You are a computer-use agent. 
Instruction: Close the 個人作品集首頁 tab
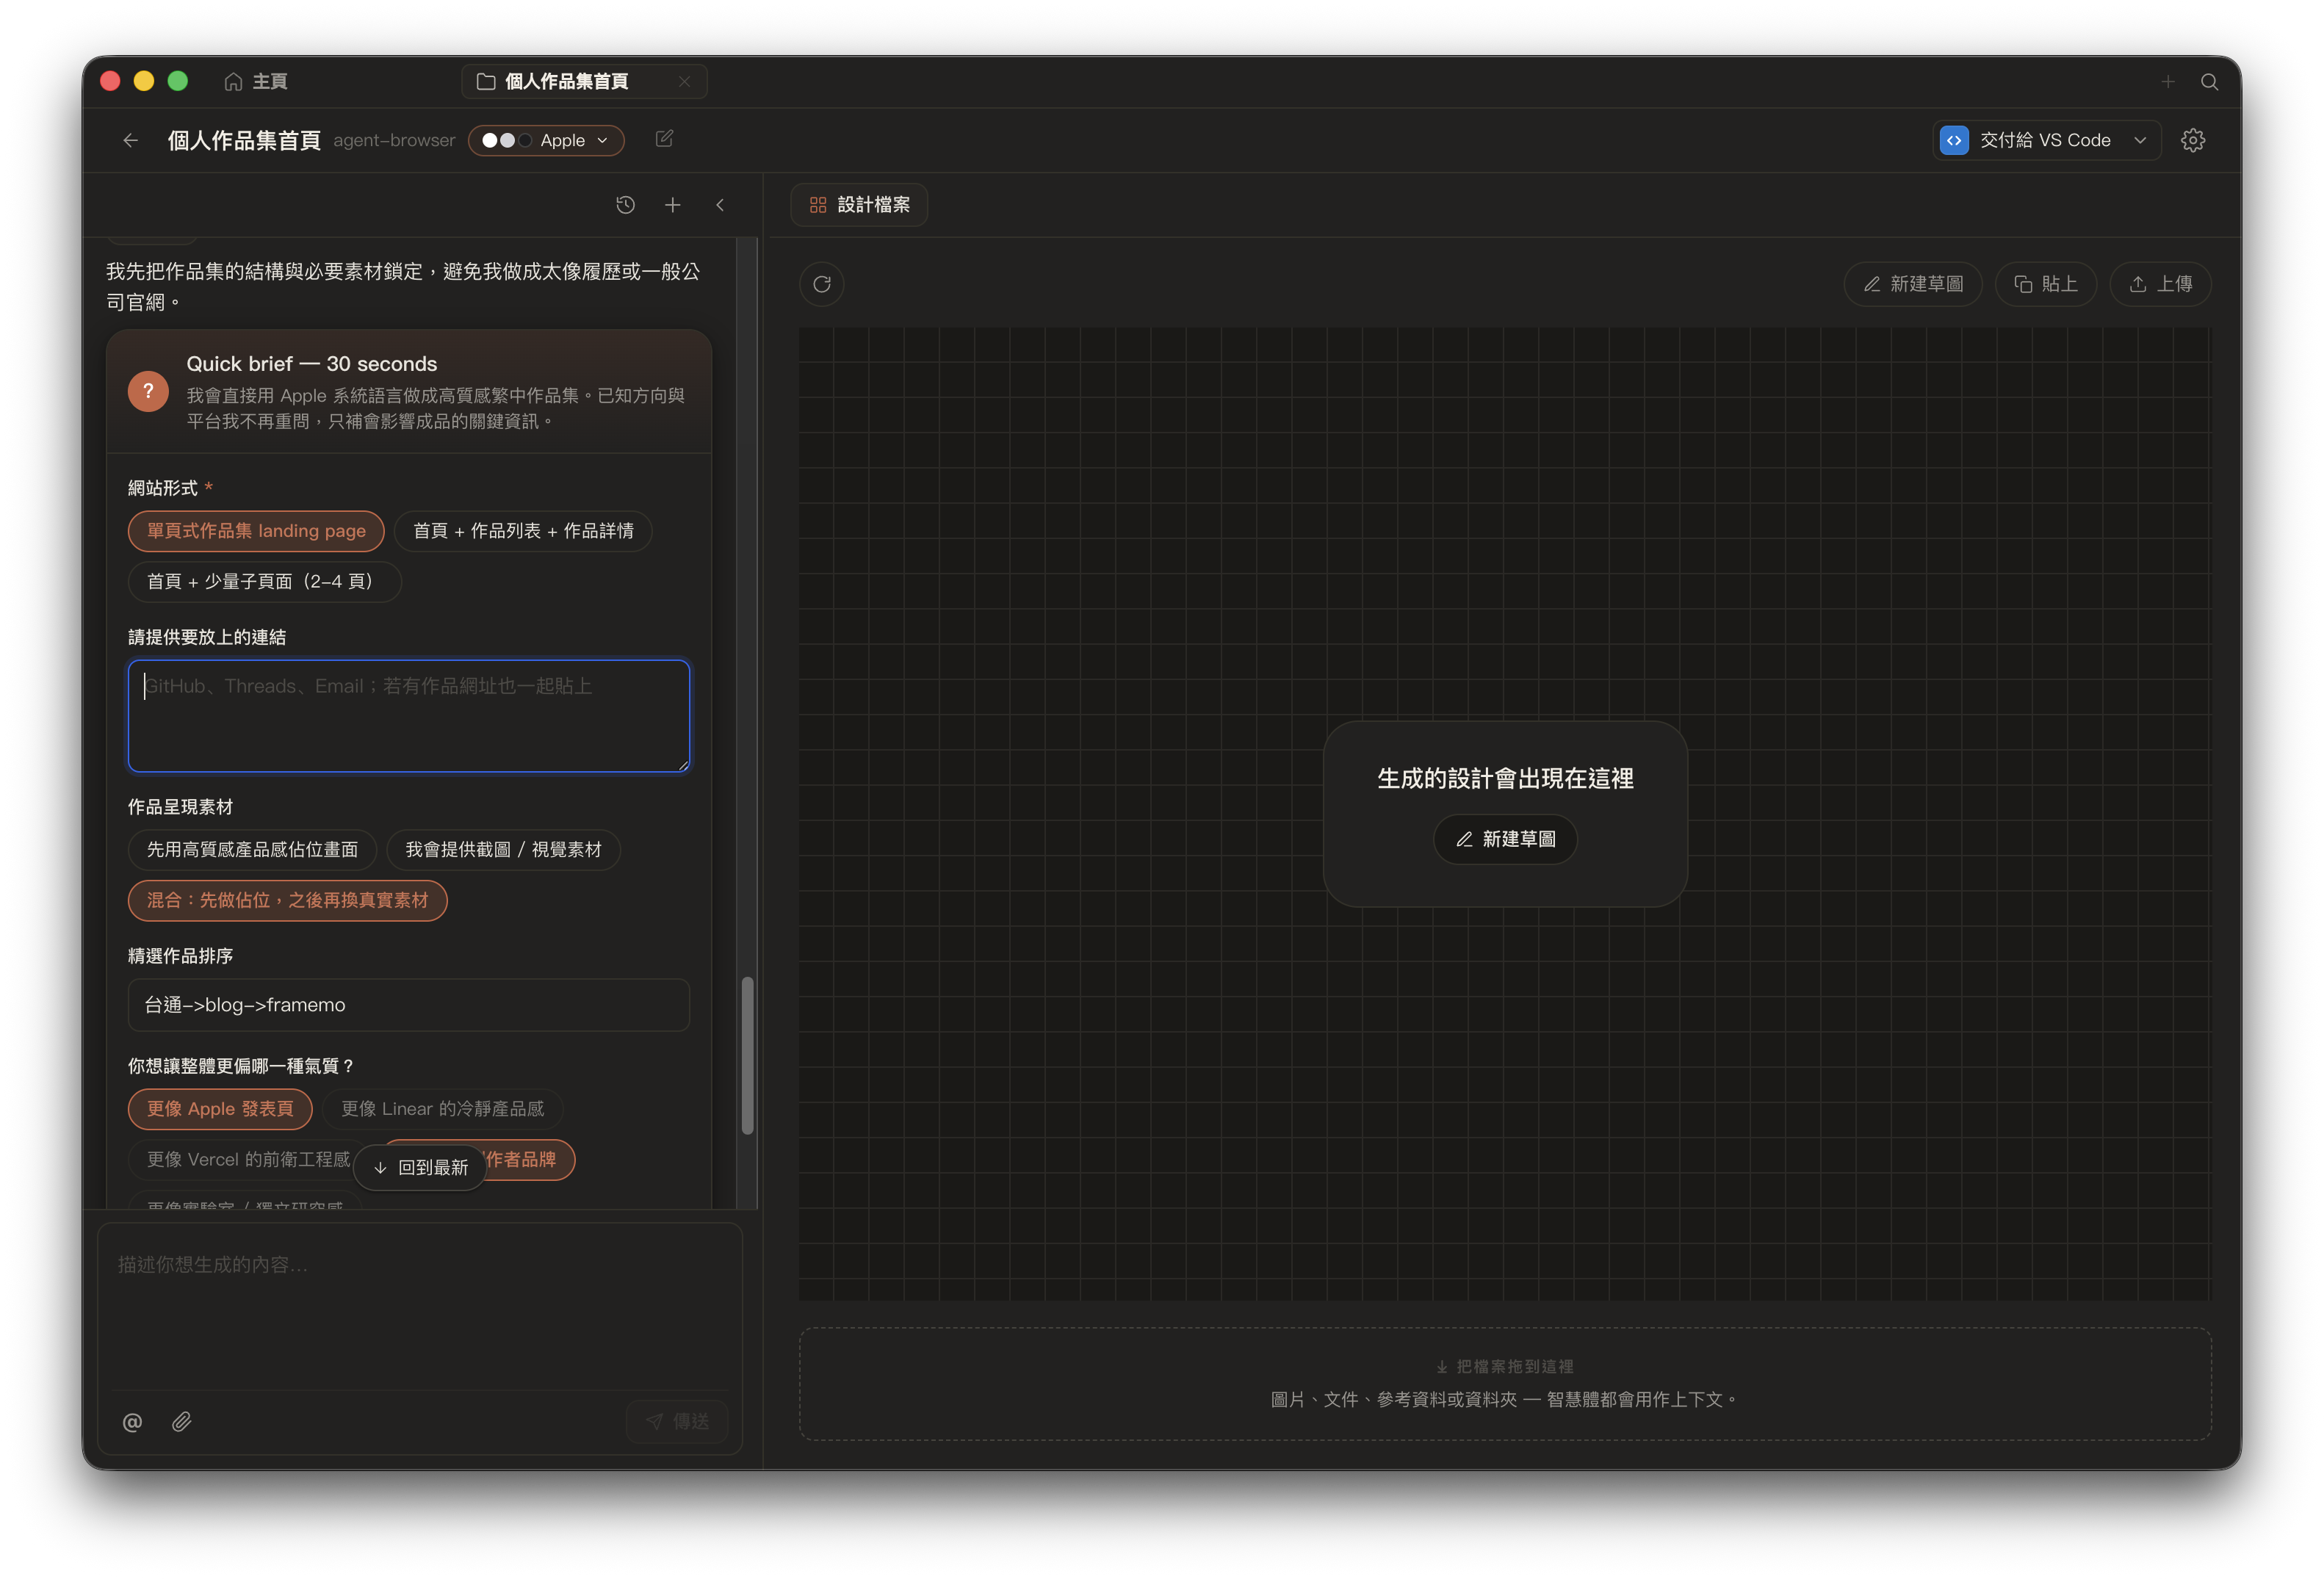(684, 81)
